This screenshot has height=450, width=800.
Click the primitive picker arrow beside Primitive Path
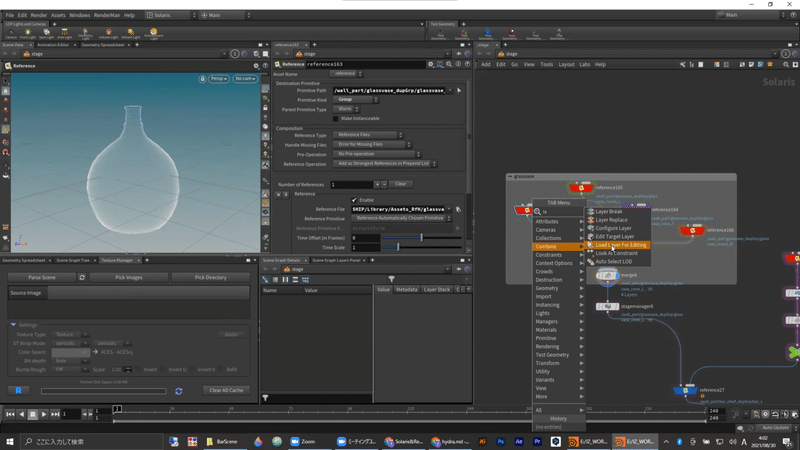point(459,90)
